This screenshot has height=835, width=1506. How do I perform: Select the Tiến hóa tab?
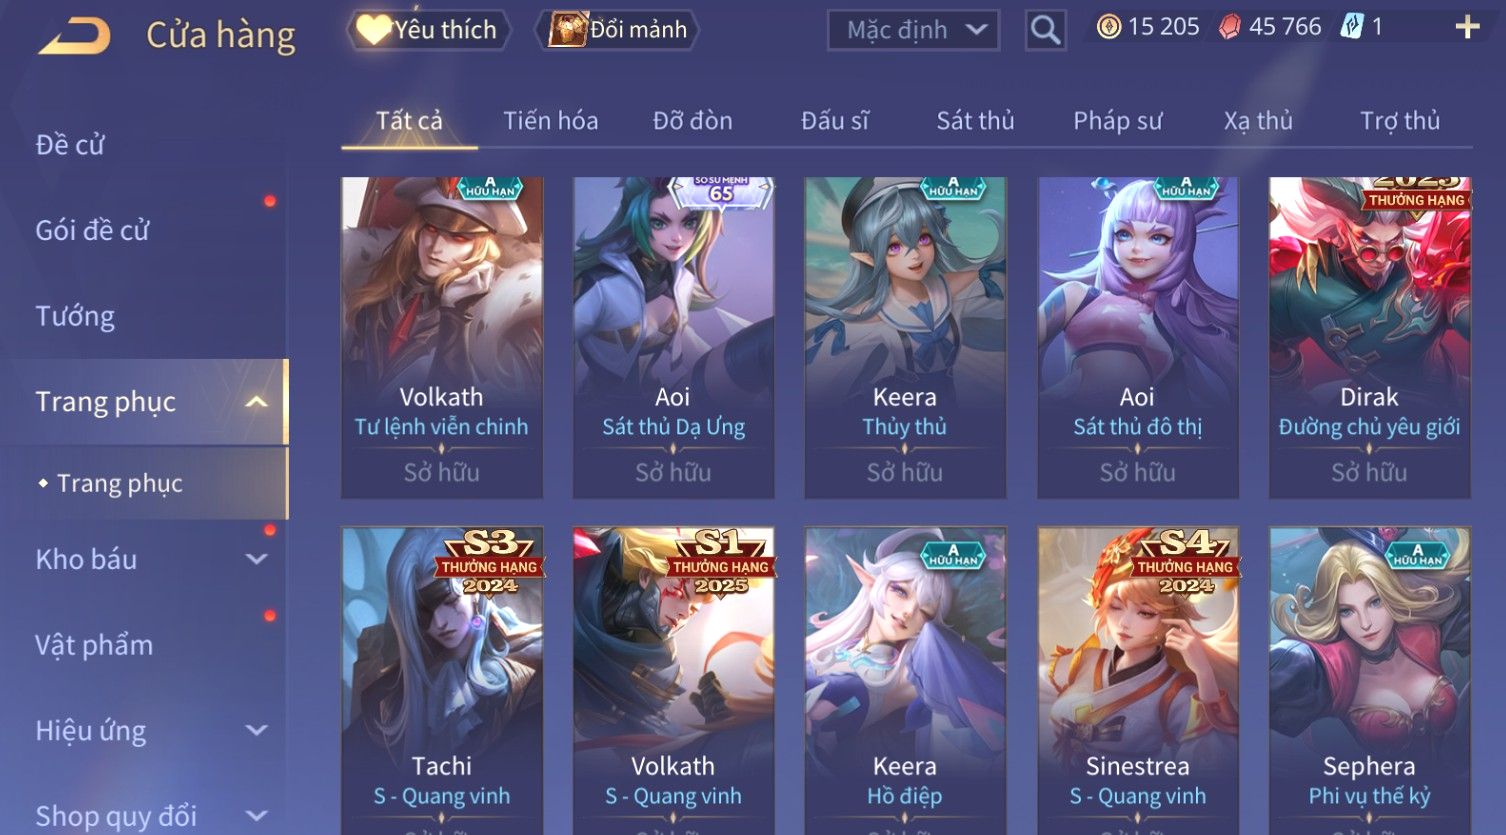[551, 121]
